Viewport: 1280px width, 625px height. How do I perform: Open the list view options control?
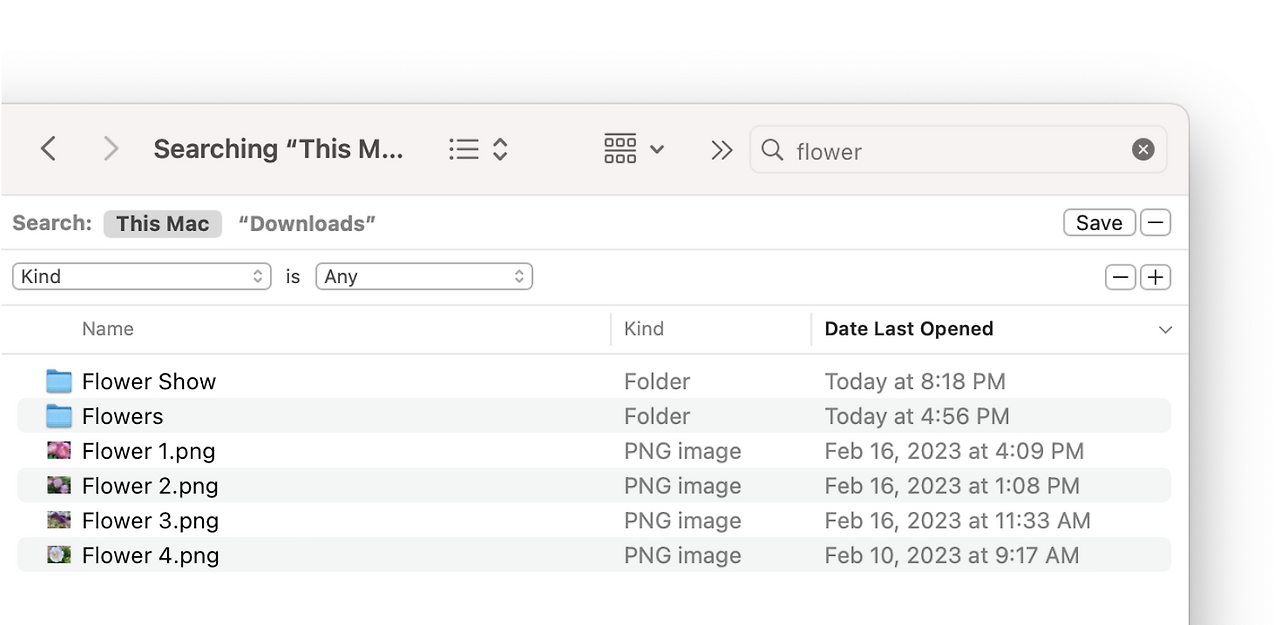pos(479,149)
